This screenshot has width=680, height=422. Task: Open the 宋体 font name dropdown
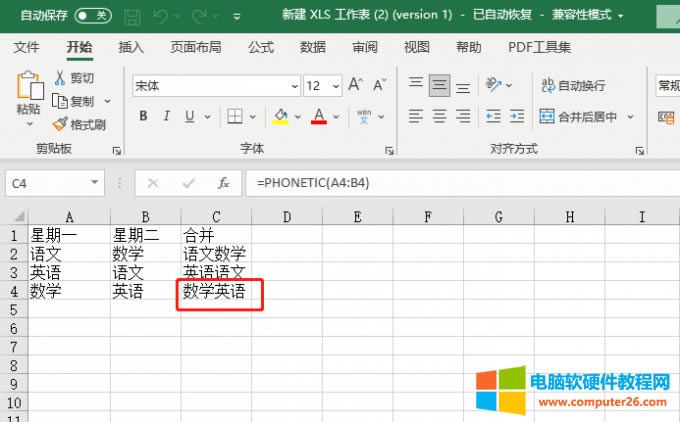click(295, 86)
